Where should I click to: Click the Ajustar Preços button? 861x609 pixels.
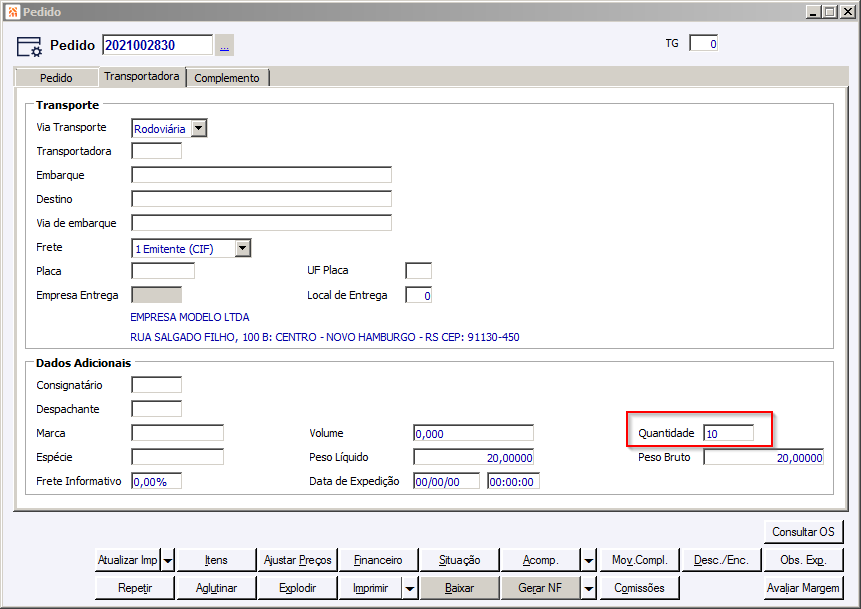coord(297,560)
